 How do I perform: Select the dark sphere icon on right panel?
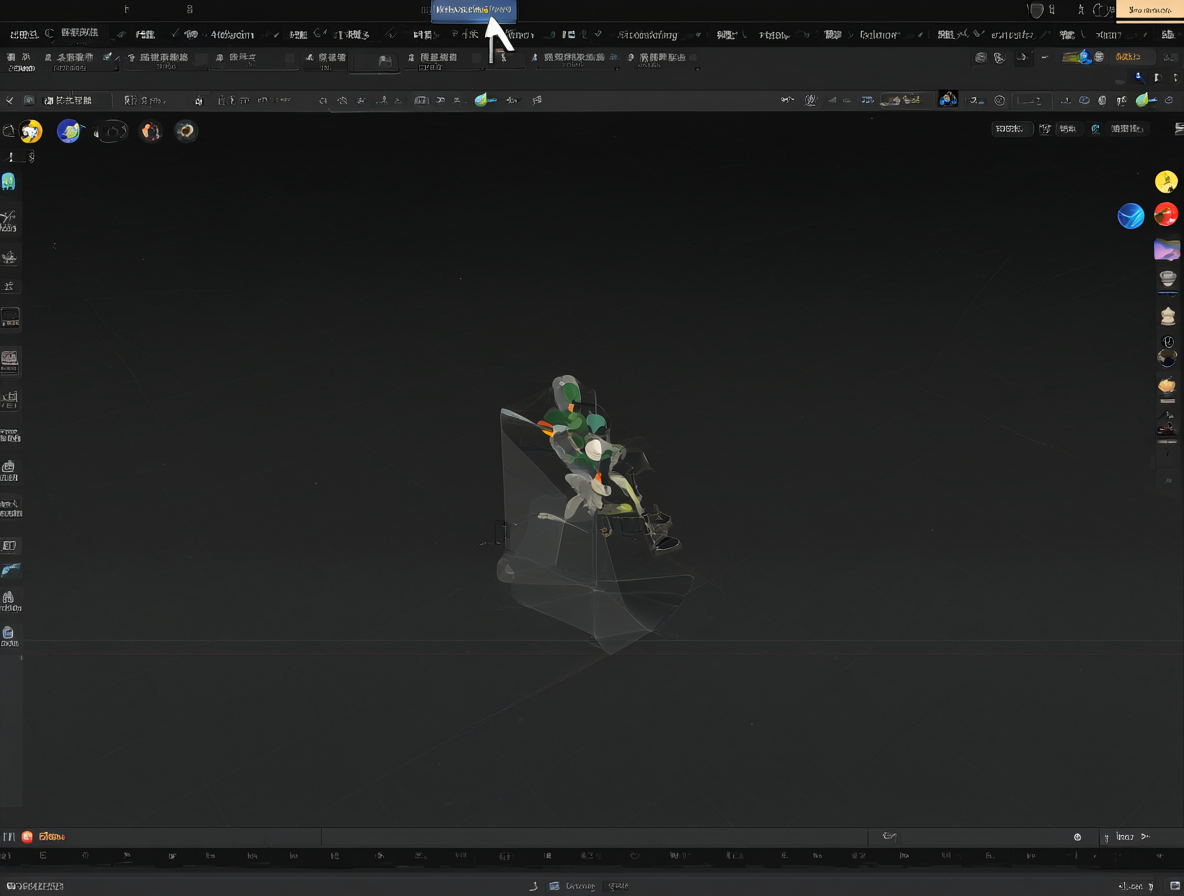coord(1167,357)
